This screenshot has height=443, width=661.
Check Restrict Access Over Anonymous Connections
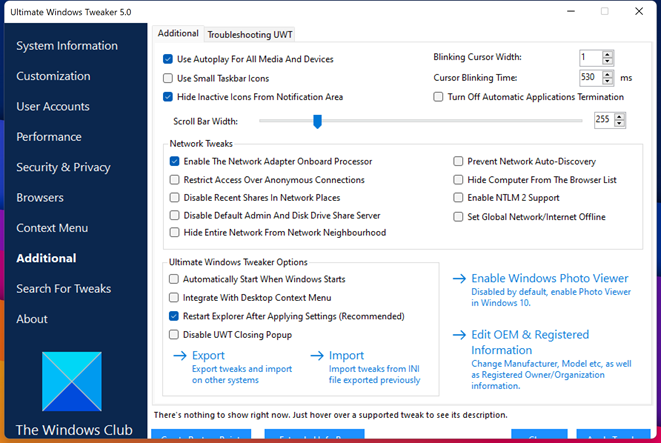point(175,180)
